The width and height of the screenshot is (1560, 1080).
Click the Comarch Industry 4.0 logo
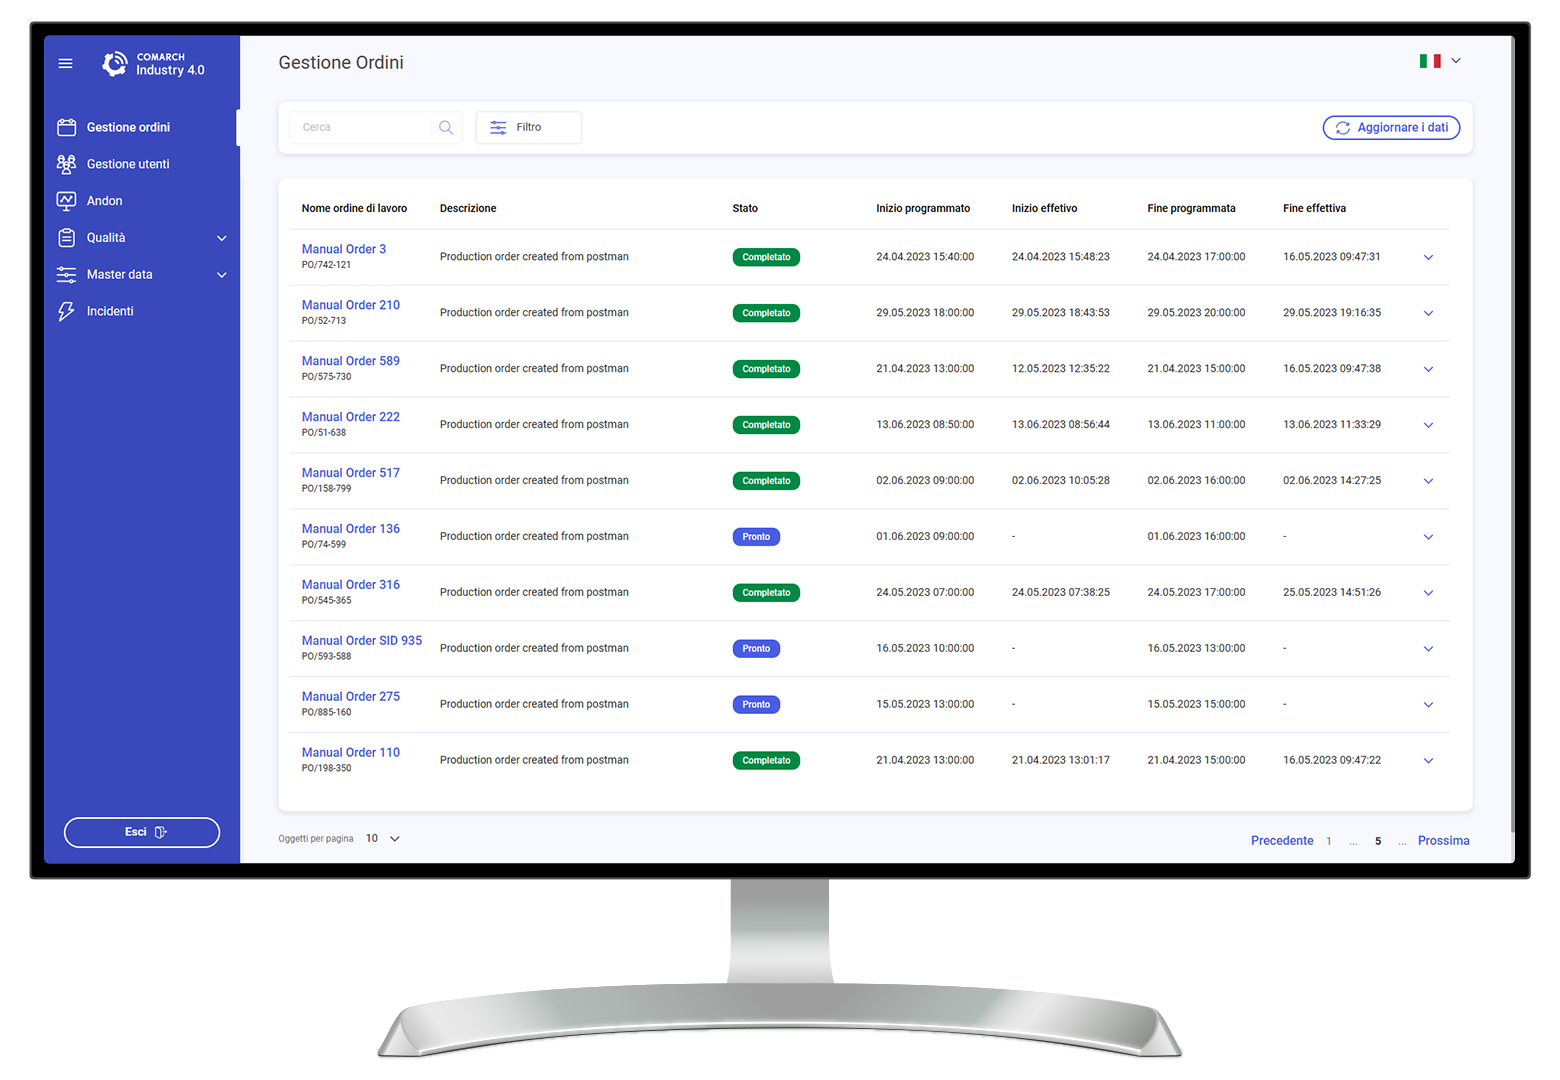[x=153, y=64]
